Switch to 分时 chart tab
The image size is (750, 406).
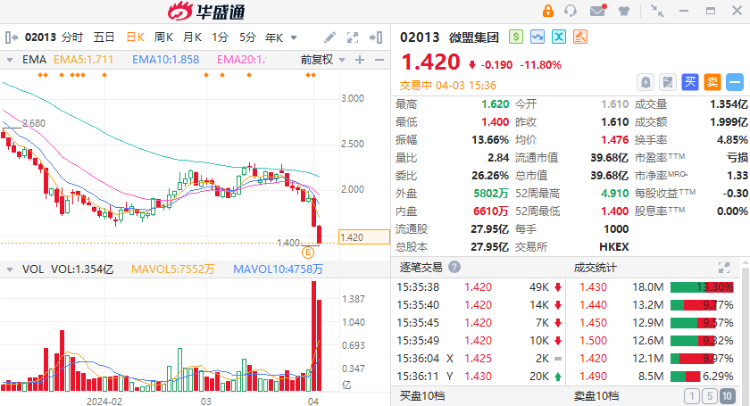coord(72,37)
